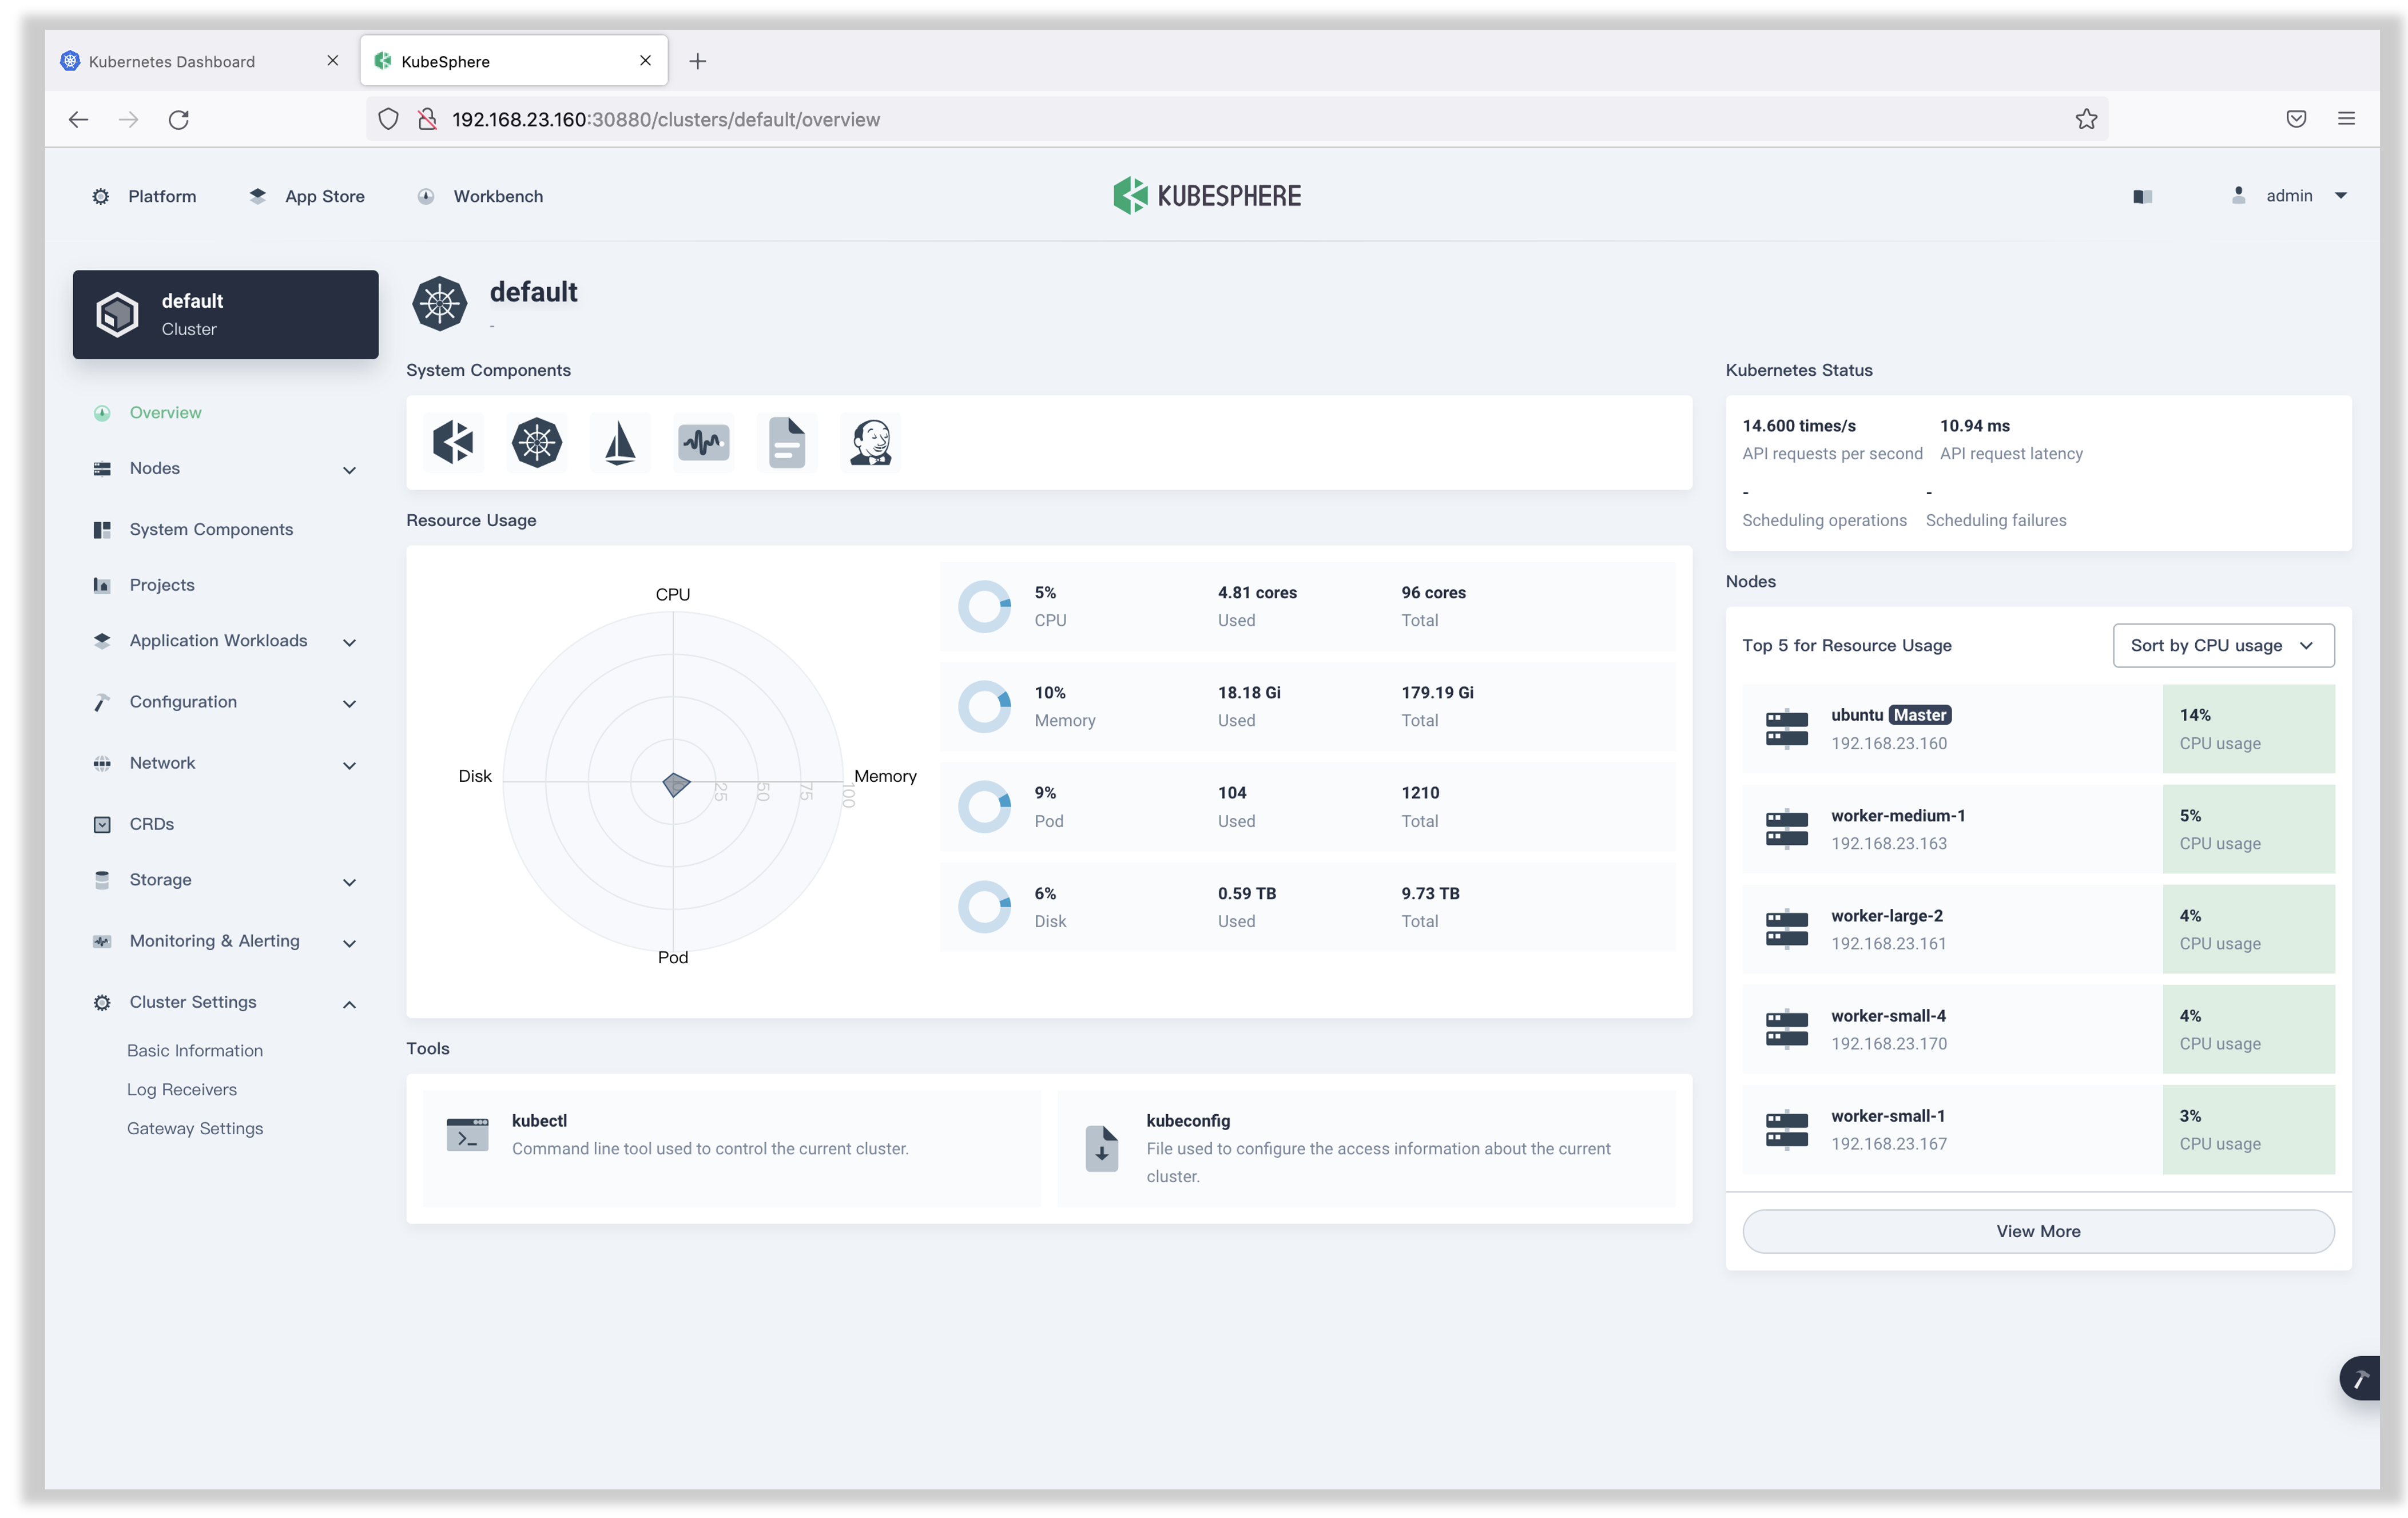Bookmark this page with the star icon
Viewport: 2408px width, 1518px height.
2086,119
